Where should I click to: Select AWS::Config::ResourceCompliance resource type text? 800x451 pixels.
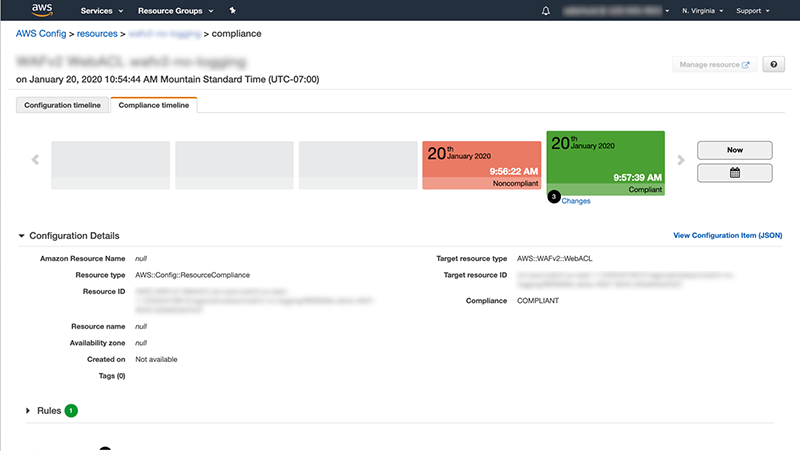coord(192,275)
